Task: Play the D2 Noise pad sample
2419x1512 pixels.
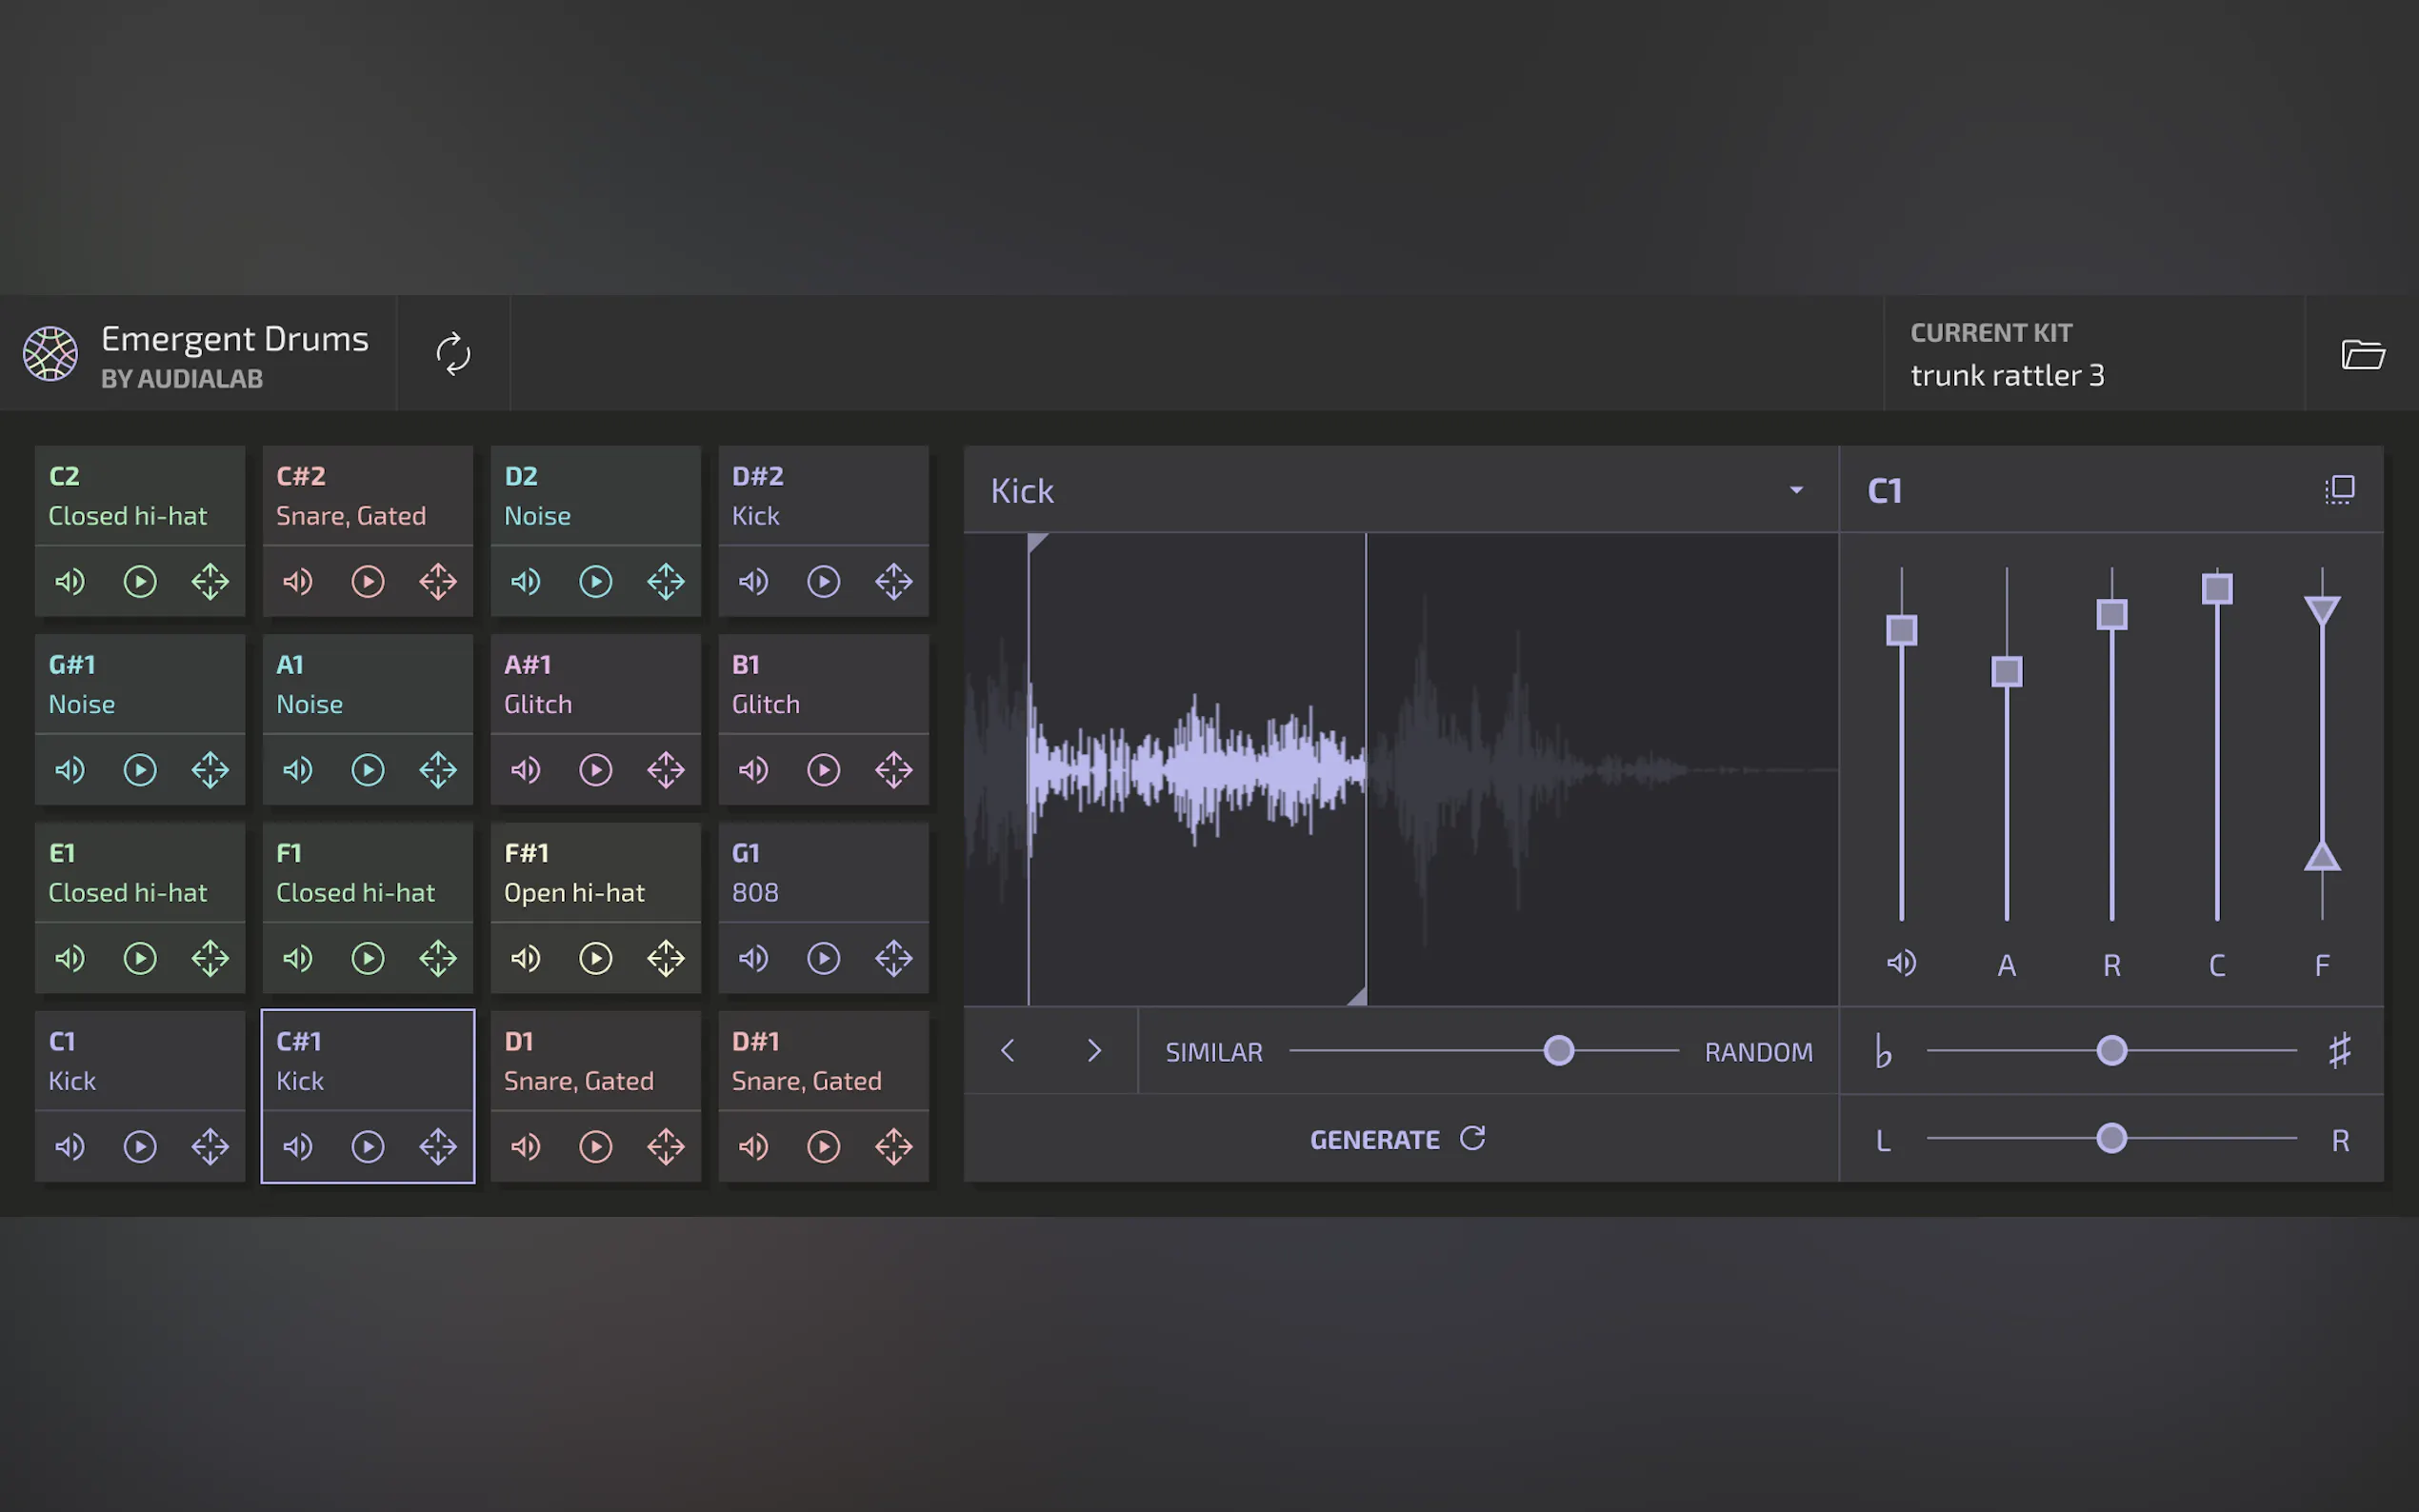Action: click(595, 581)
